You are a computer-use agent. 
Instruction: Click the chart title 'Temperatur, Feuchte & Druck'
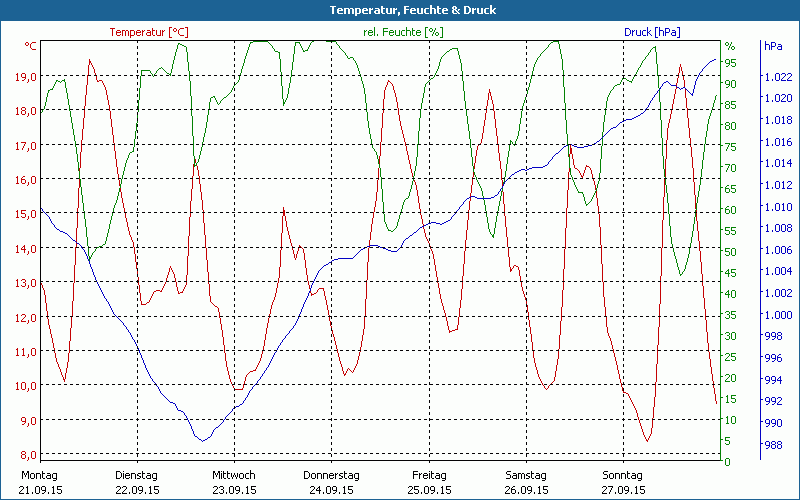click(400, 10)
